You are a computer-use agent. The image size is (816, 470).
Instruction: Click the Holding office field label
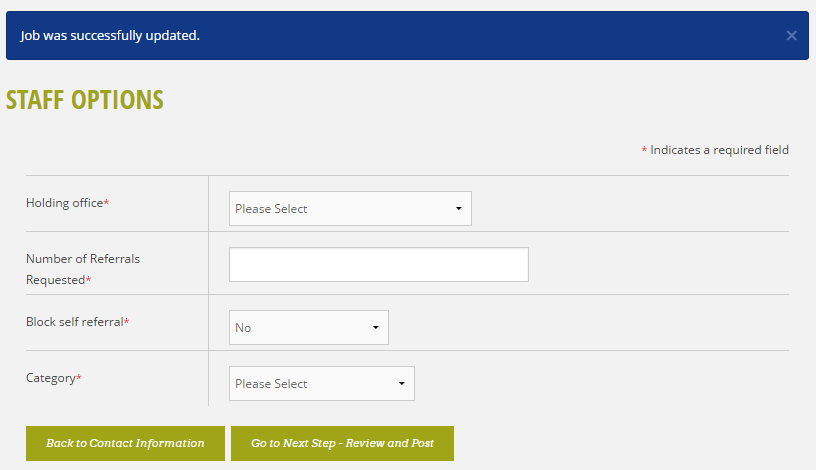click(x=65, y=203)
